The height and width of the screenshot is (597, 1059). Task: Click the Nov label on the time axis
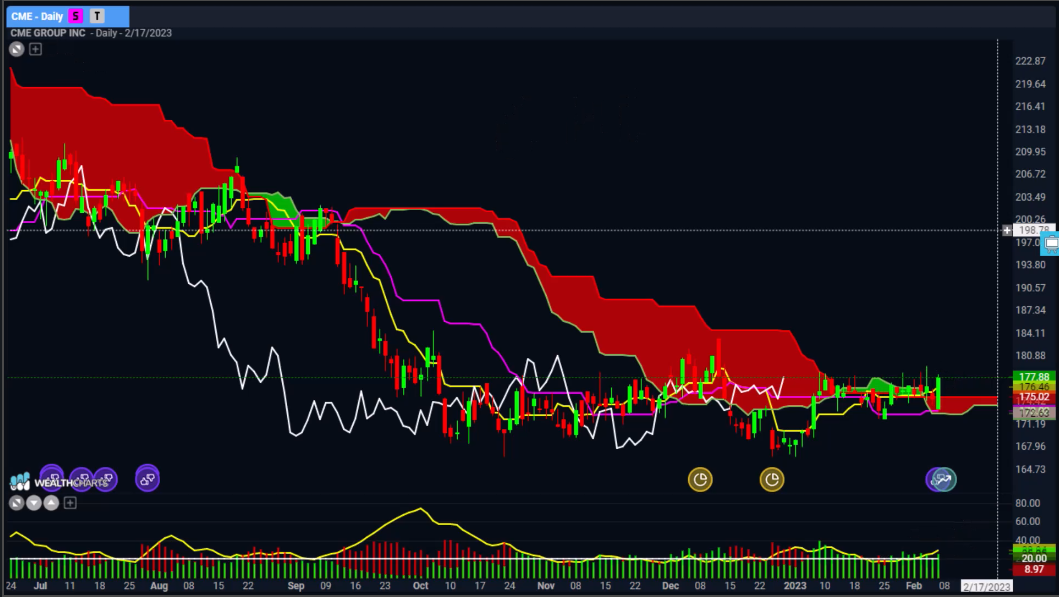click(546, 586)
